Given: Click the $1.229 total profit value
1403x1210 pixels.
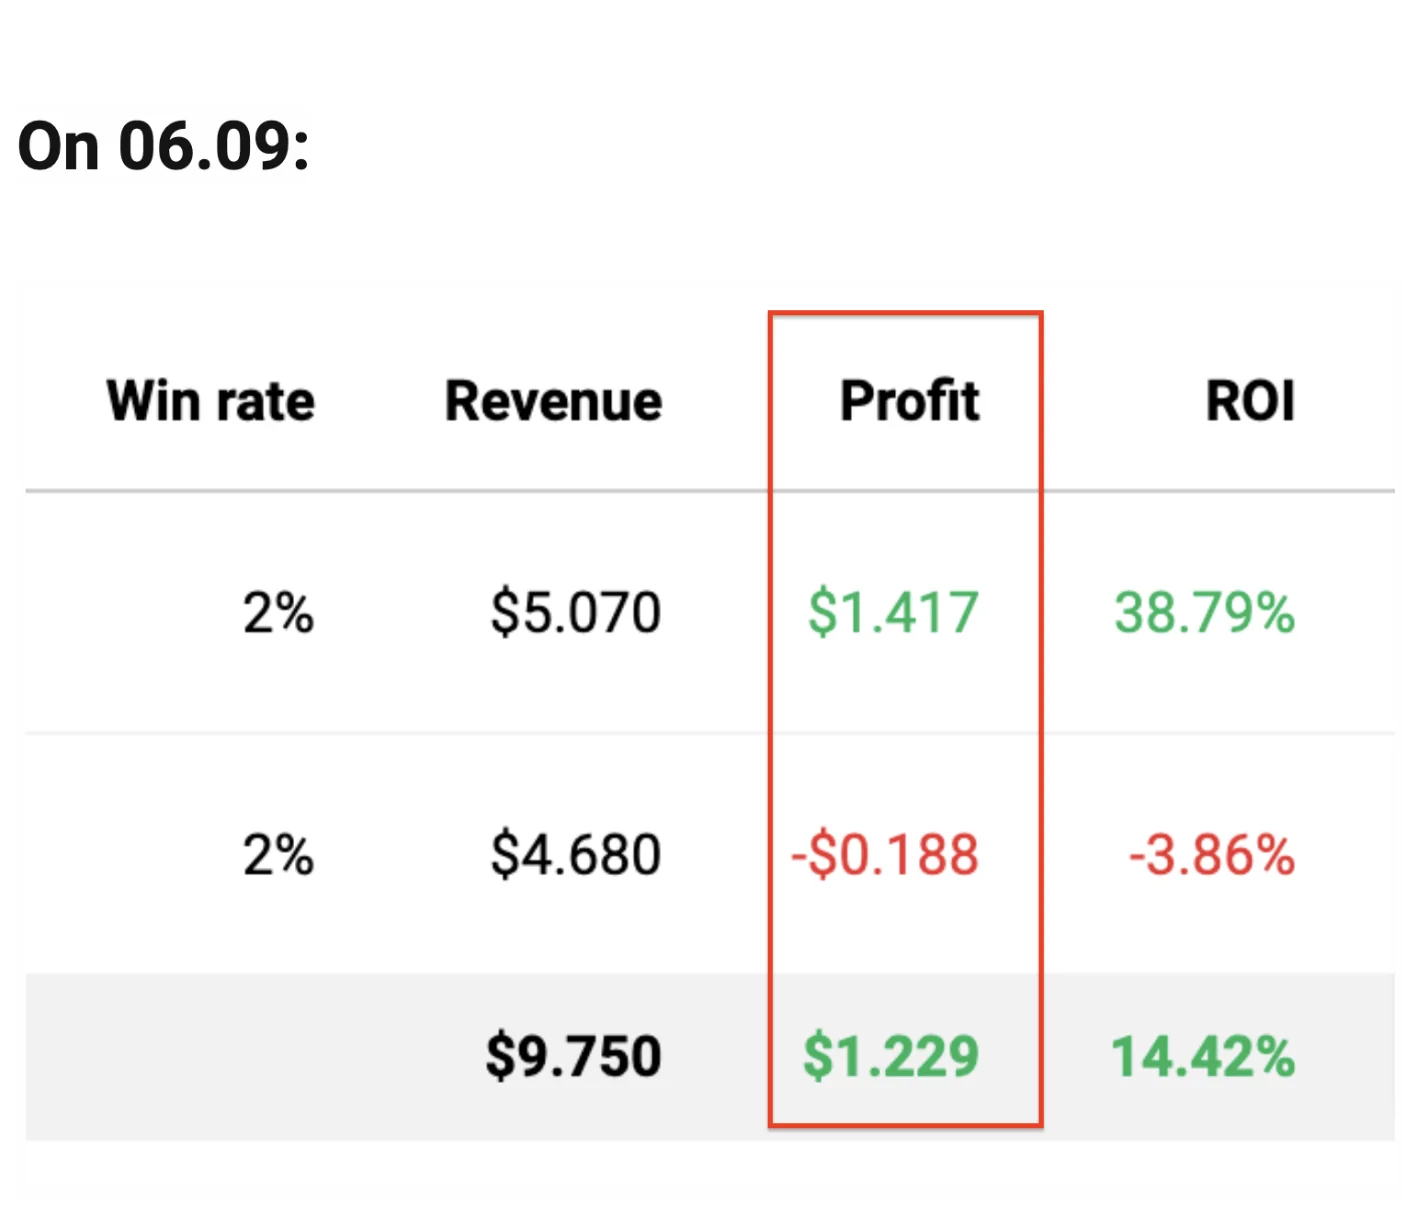Looking at the screenshot, I should pyautogui.click(x=891, y=1057).
